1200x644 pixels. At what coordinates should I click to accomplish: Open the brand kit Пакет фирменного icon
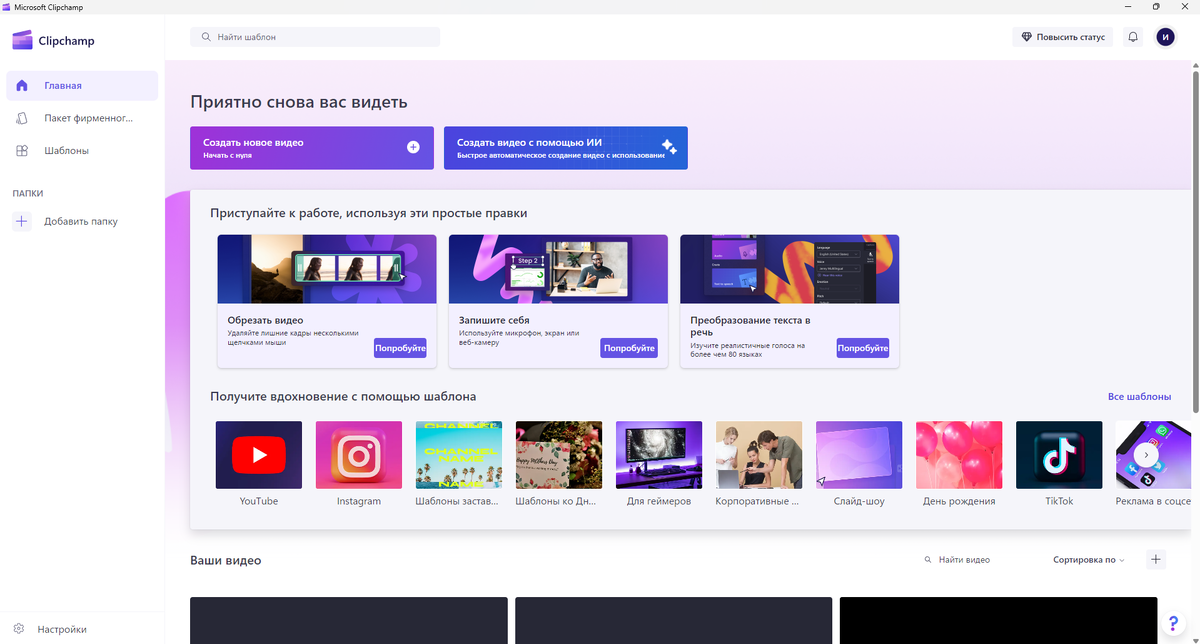22,118
